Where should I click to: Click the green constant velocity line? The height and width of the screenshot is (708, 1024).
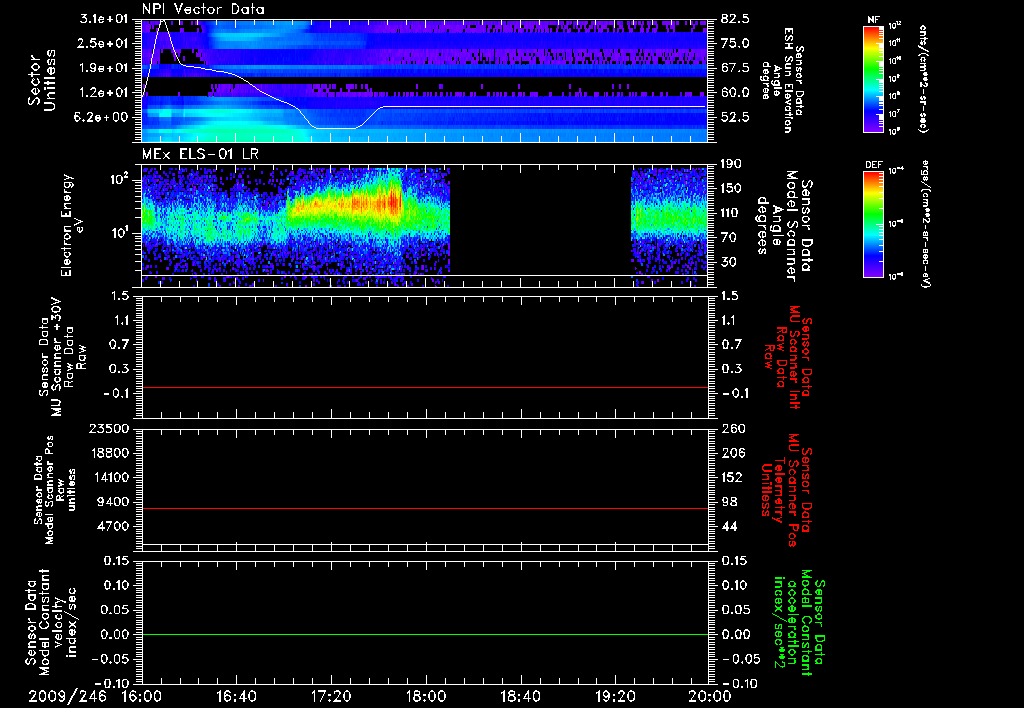coord(424,634)
